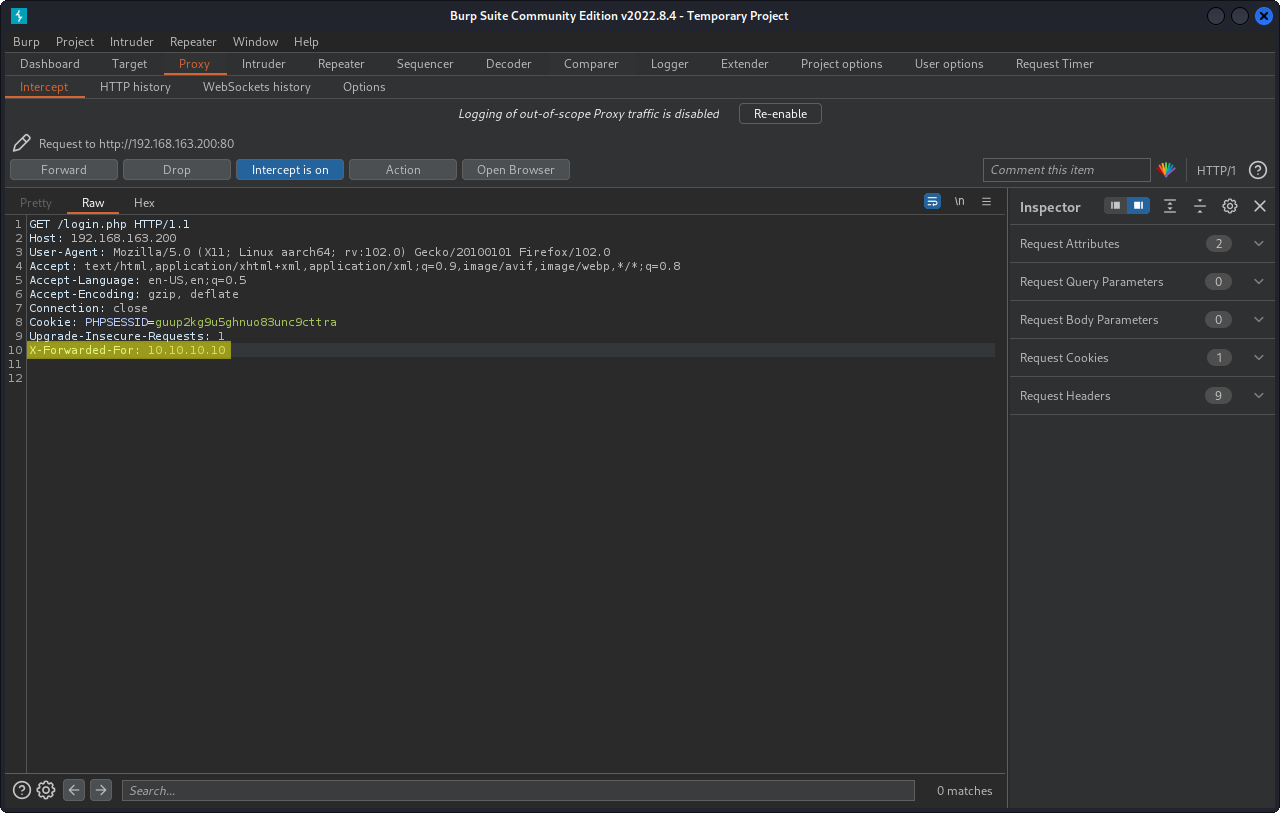Go to next search match arrow
Image resolution: width=1280 pixels, height=813 pixels.
coord(101,790)
